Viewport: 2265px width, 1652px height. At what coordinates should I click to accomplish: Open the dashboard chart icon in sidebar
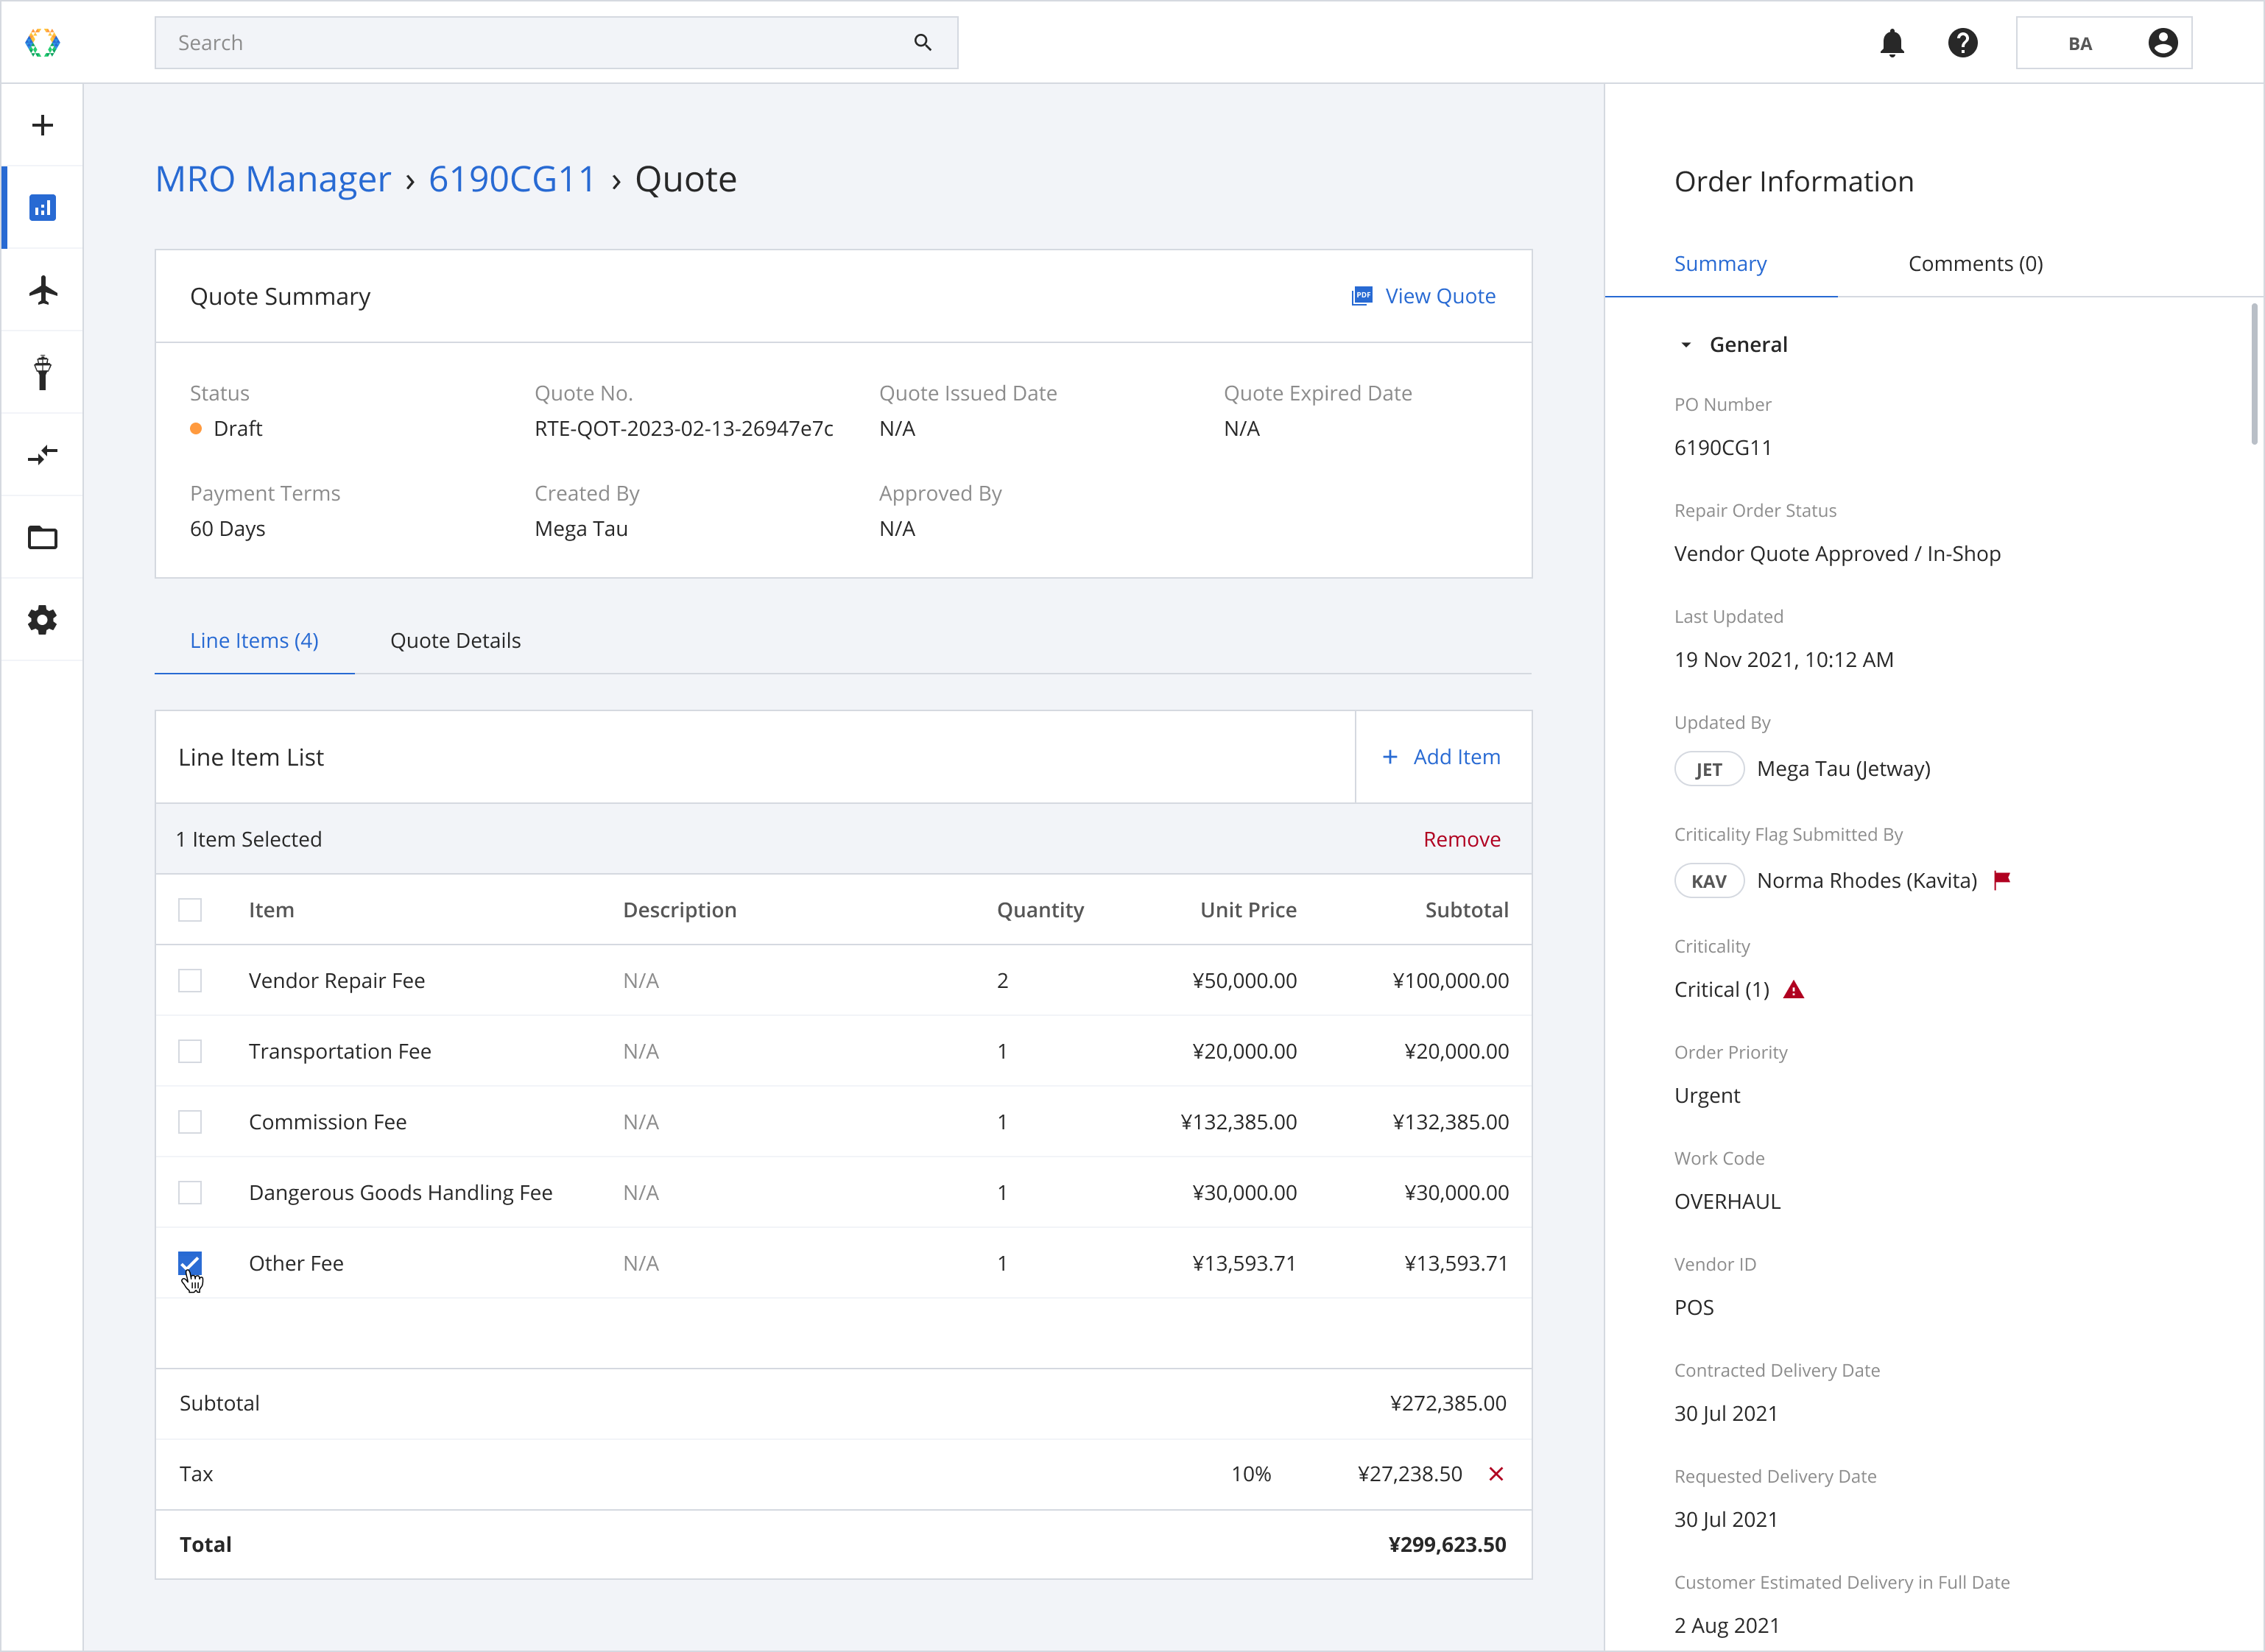coord(42,208)
